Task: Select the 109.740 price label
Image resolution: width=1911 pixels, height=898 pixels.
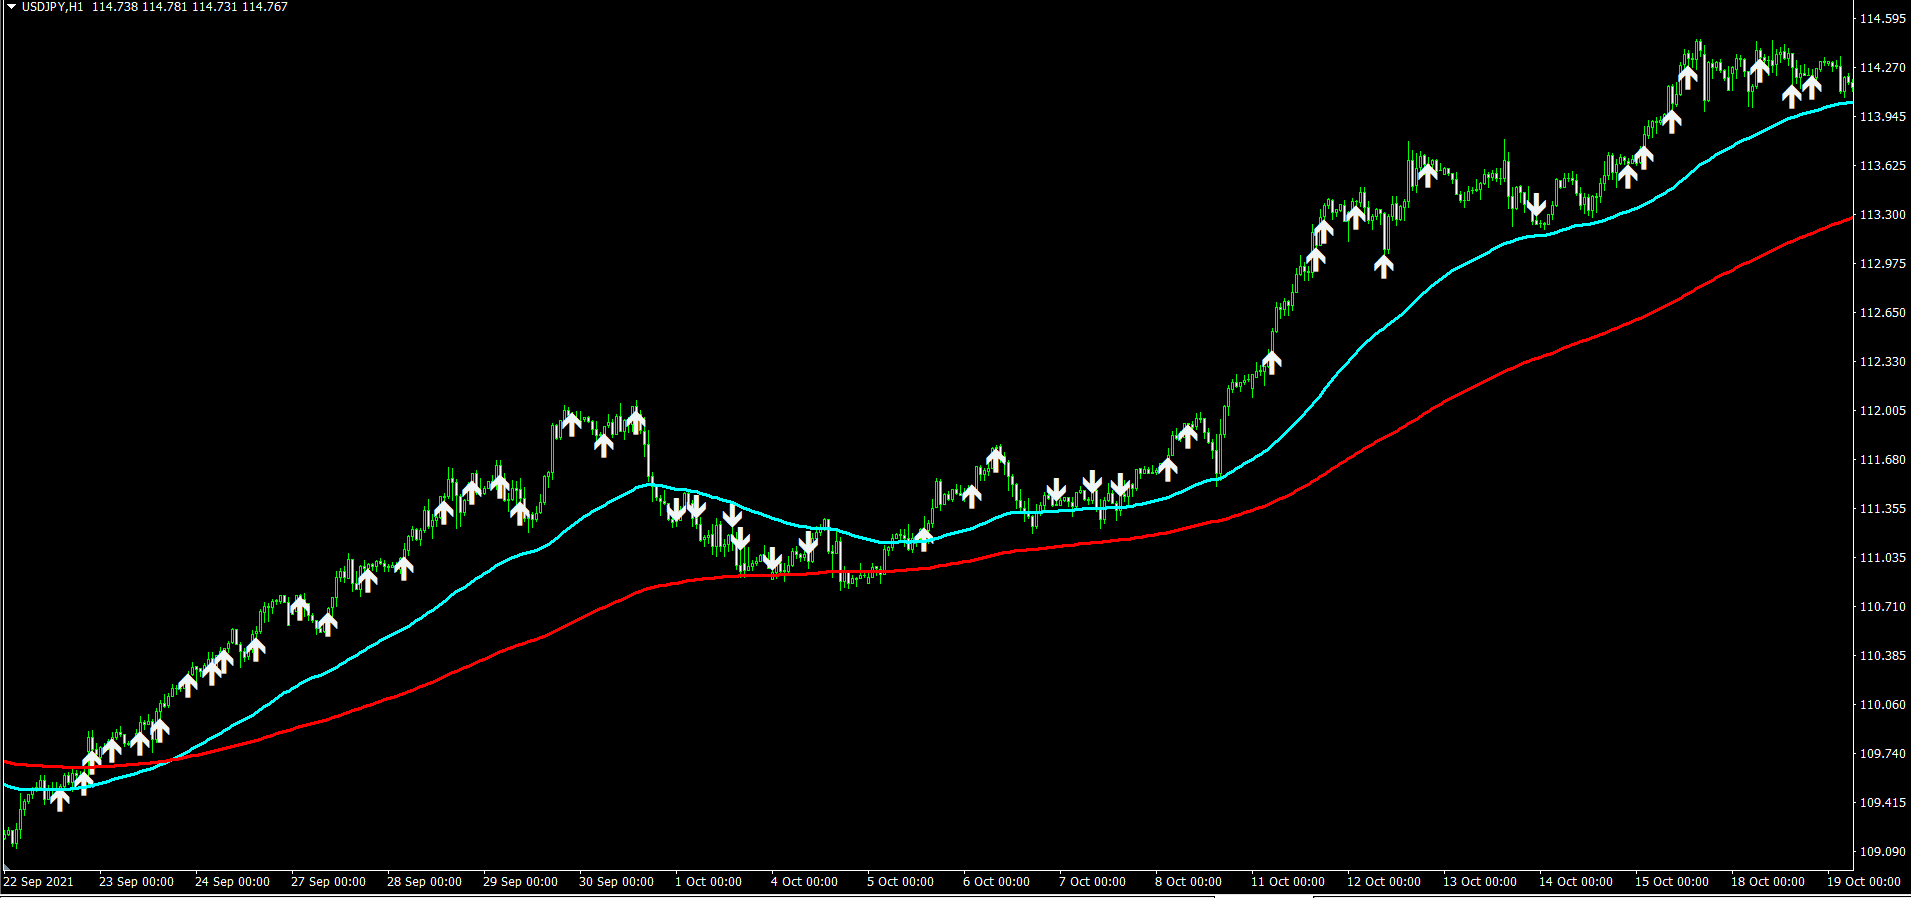Action: point(1882,754)
